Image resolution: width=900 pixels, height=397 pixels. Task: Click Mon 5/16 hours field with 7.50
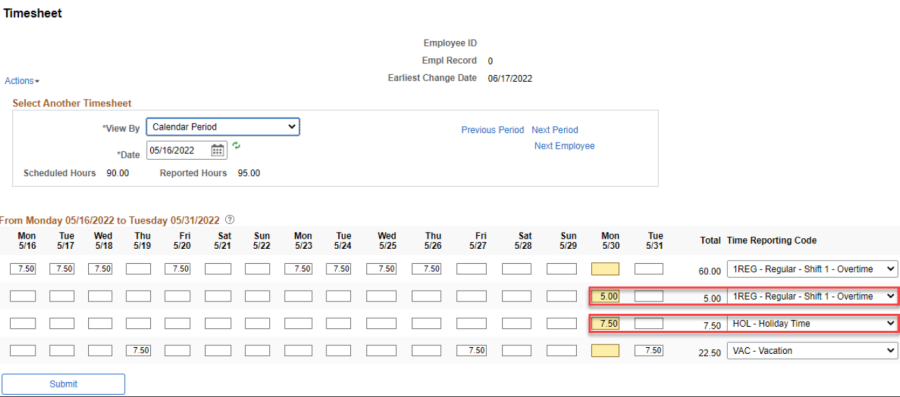(x=23, y=269)
